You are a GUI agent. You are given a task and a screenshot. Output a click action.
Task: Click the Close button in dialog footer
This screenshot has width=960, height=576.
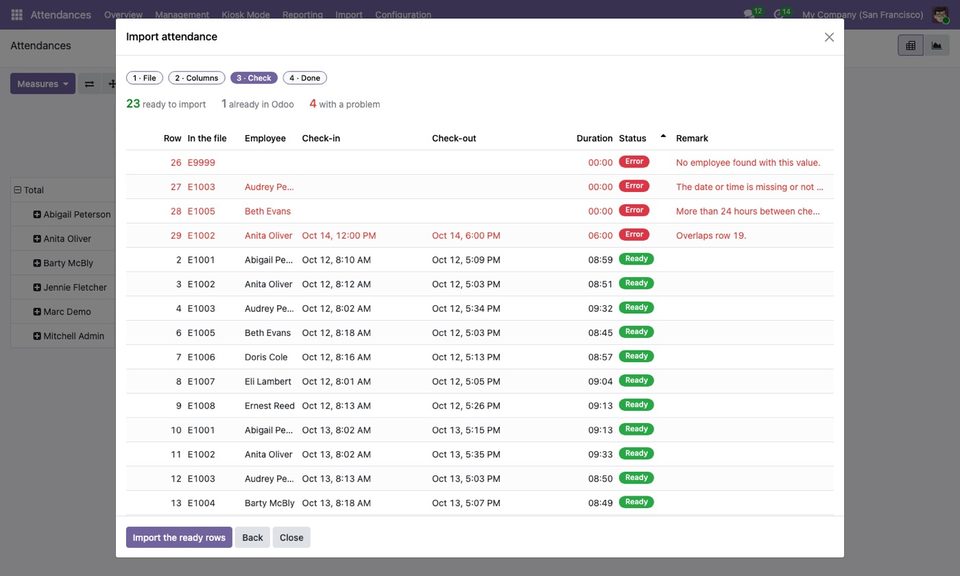pyautogui.click(x=291, y=537)
